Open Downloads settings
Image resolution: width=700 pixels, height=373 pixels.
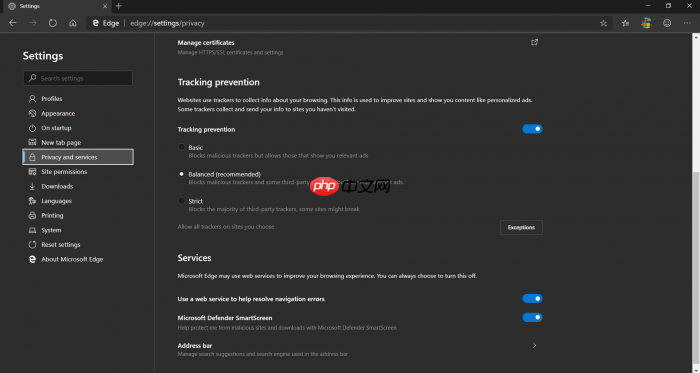[57, 186]
